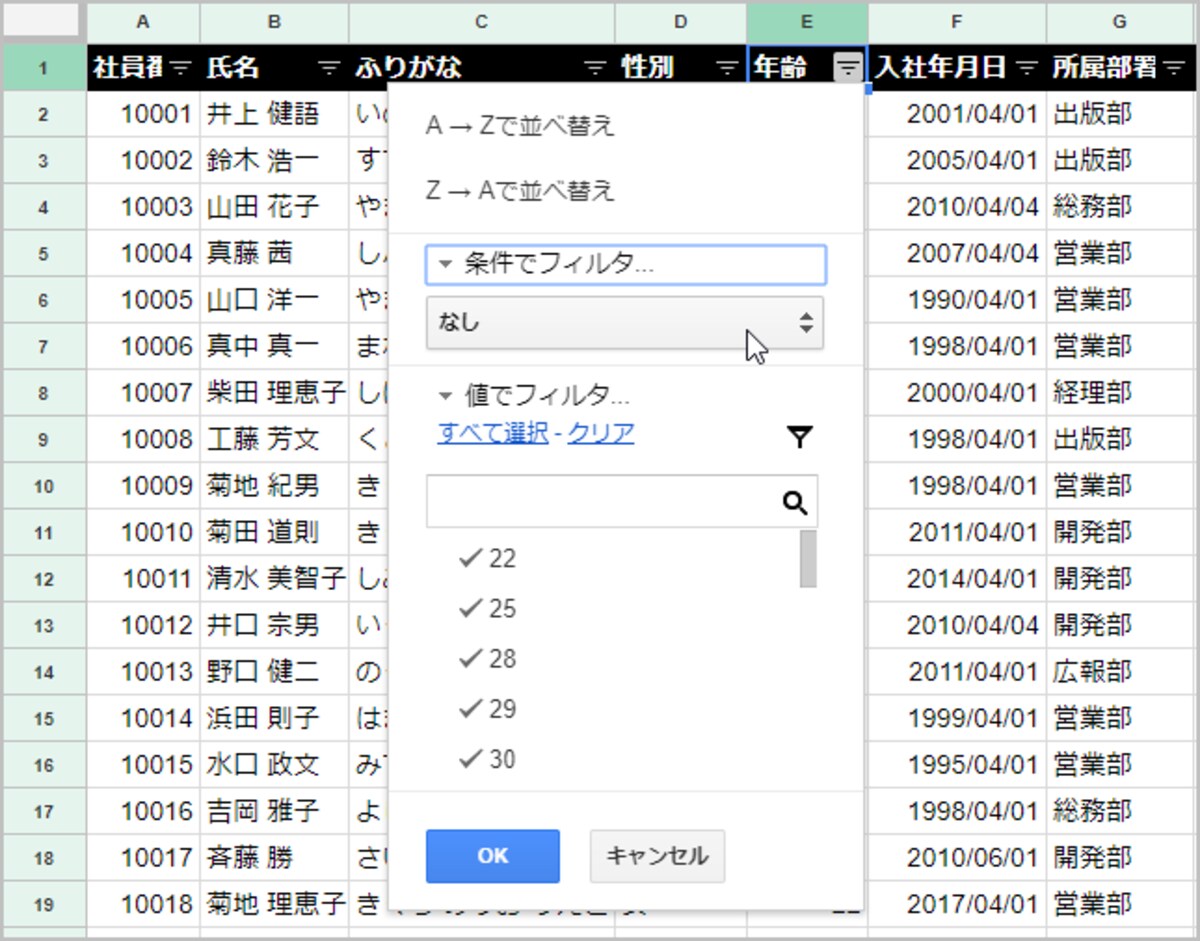Image resolution: width=1200 pixels, height=941 pixels.
Task: Open filter icon on 所属部署 header
Action: click(x=1175, y=68)
